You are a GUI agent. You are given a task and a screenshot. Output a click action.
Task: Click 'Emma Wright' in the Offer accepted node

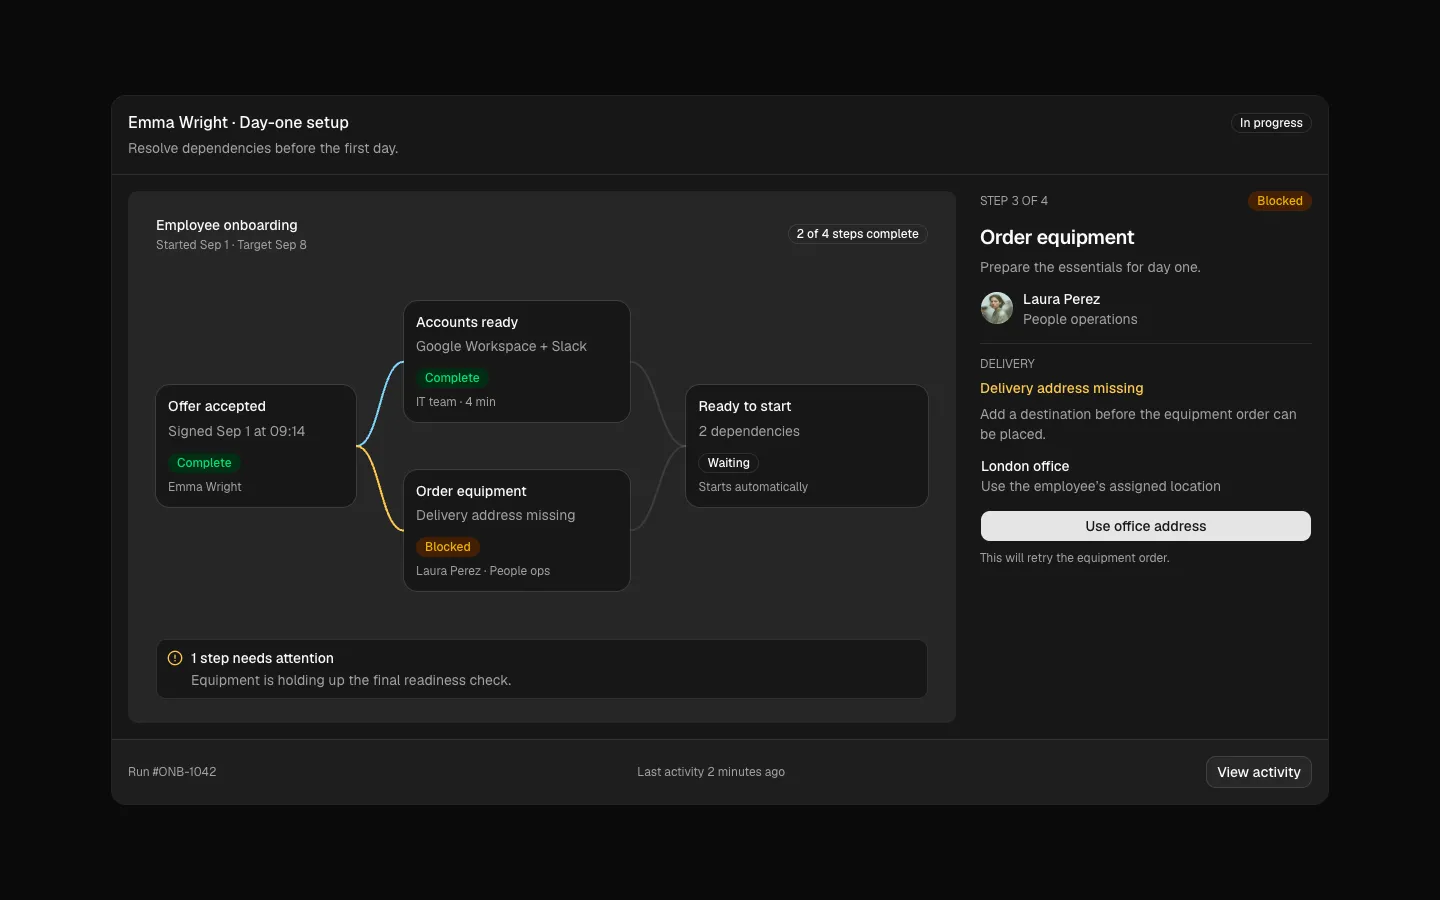[x=205, y=487]
